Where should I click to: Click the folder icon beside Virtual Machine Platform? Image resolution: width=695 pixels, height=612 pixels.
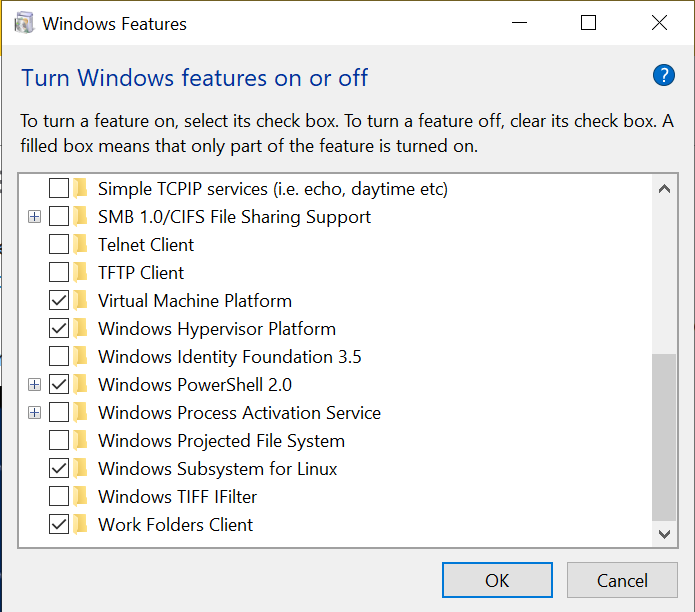tap(81, 301)
